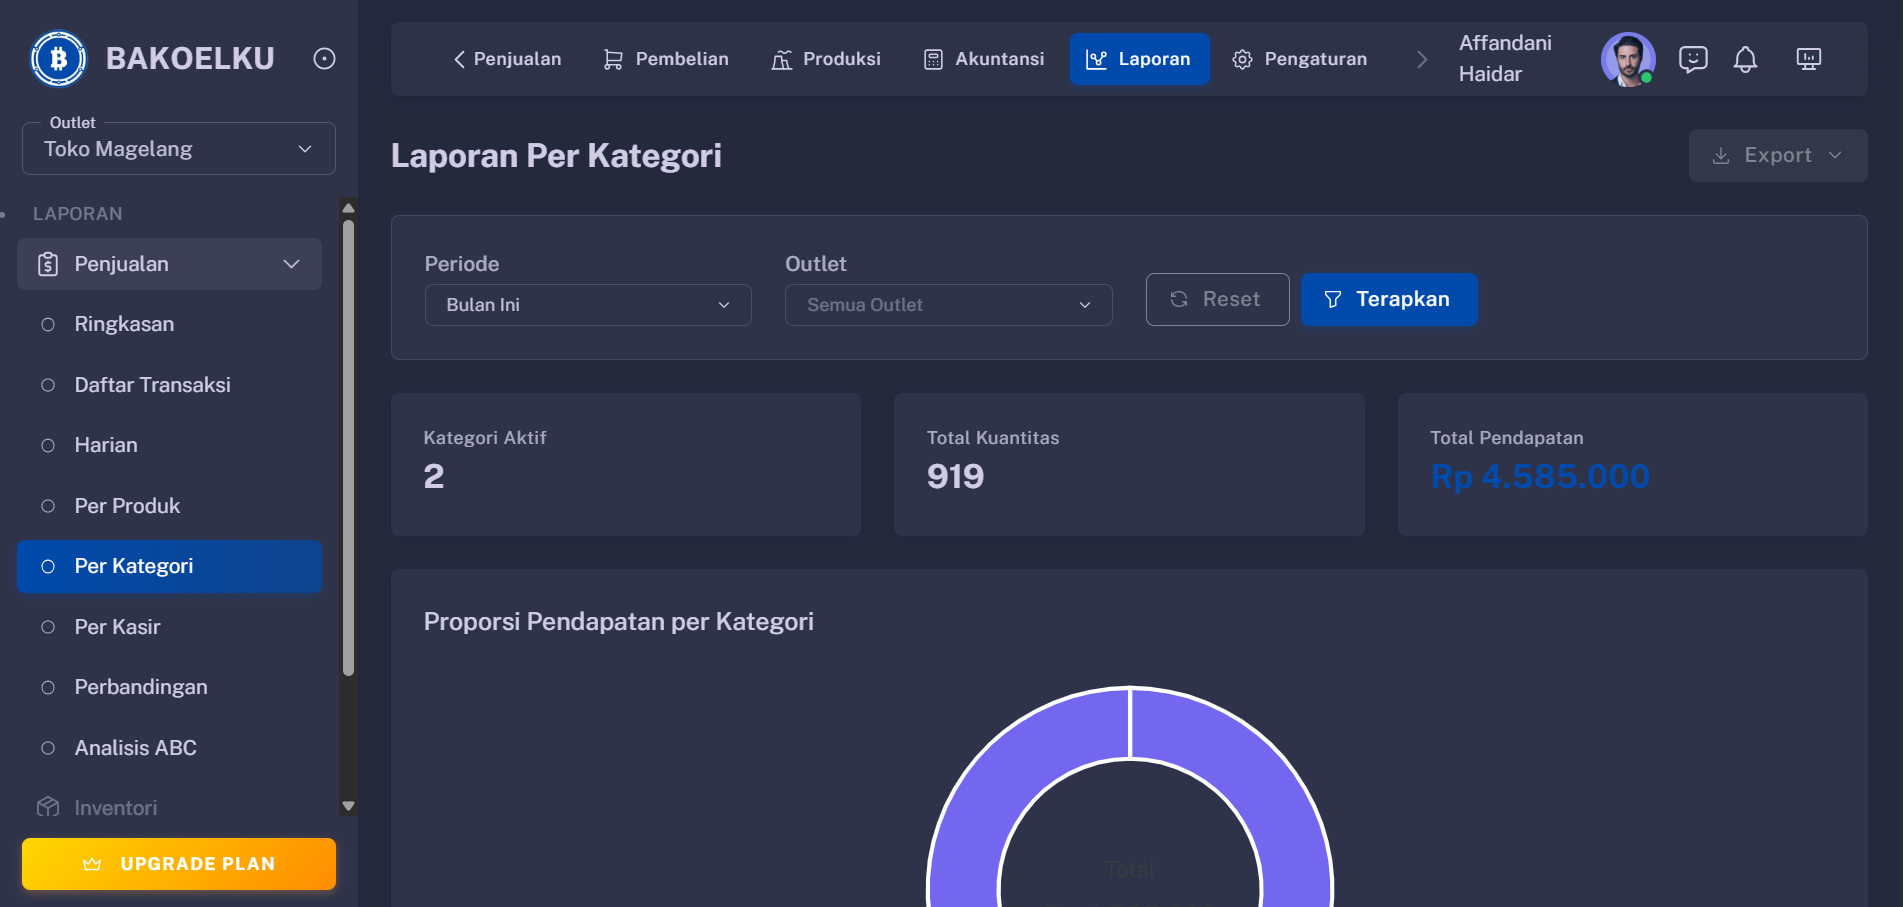Go to the Produksi tab

(x=826, y=59)
